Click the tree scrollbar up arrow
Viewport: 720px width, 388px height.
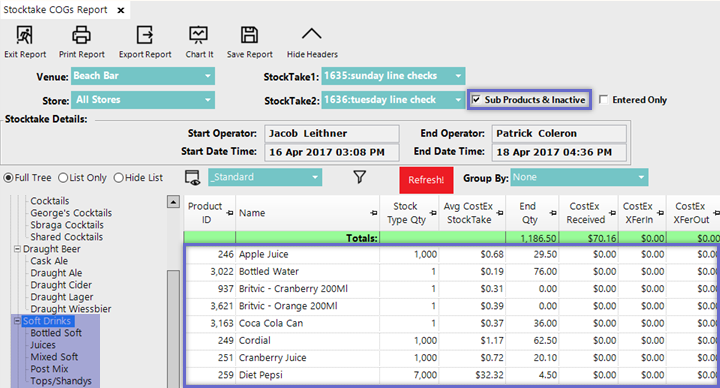click(x=173, y=202)
